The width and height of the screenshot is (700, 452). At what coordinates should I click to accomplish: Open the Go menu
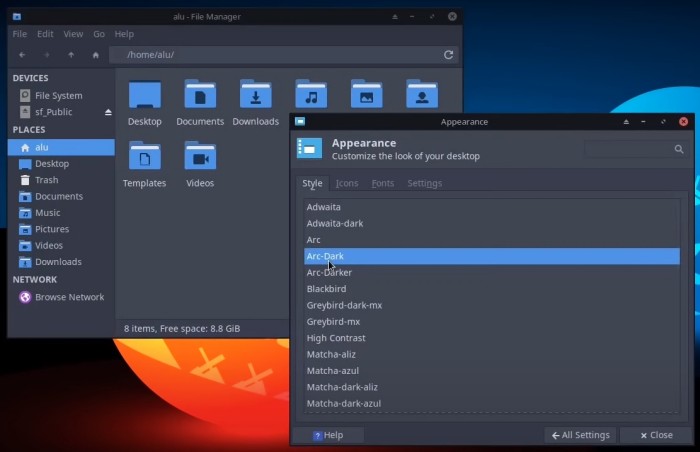(99, 34)
